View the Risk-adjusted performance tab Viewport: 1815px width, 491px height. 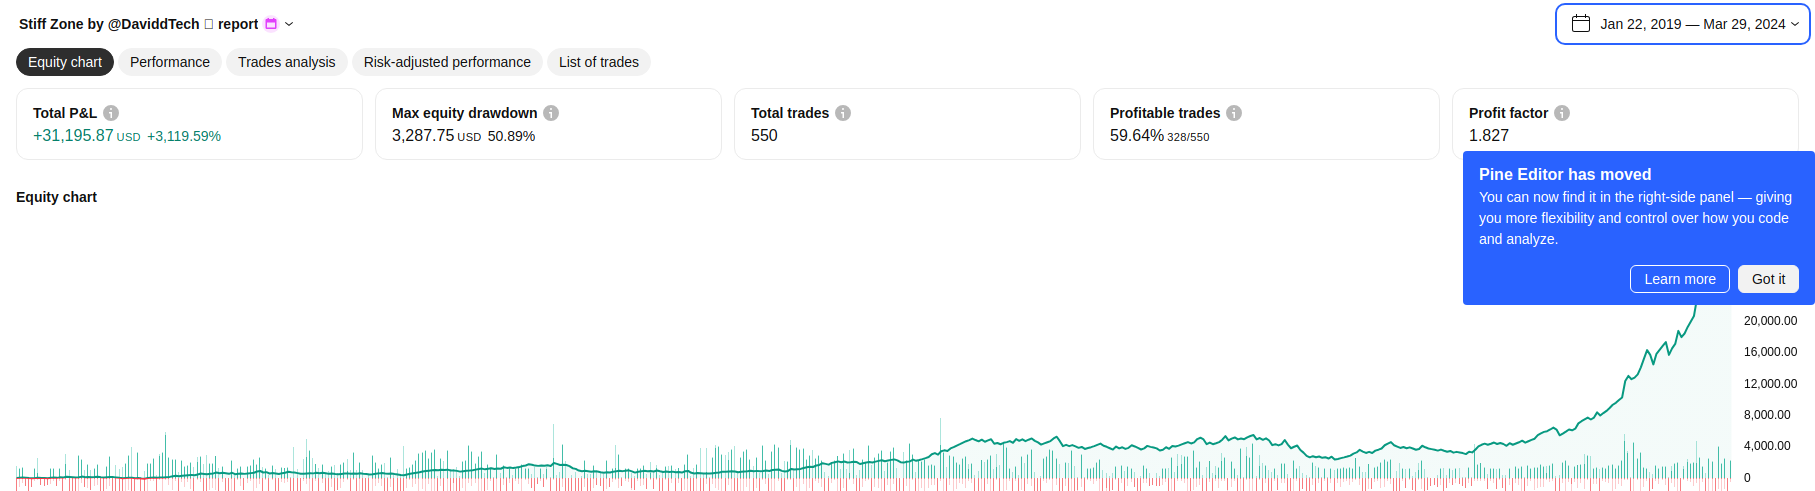(447, 62)
